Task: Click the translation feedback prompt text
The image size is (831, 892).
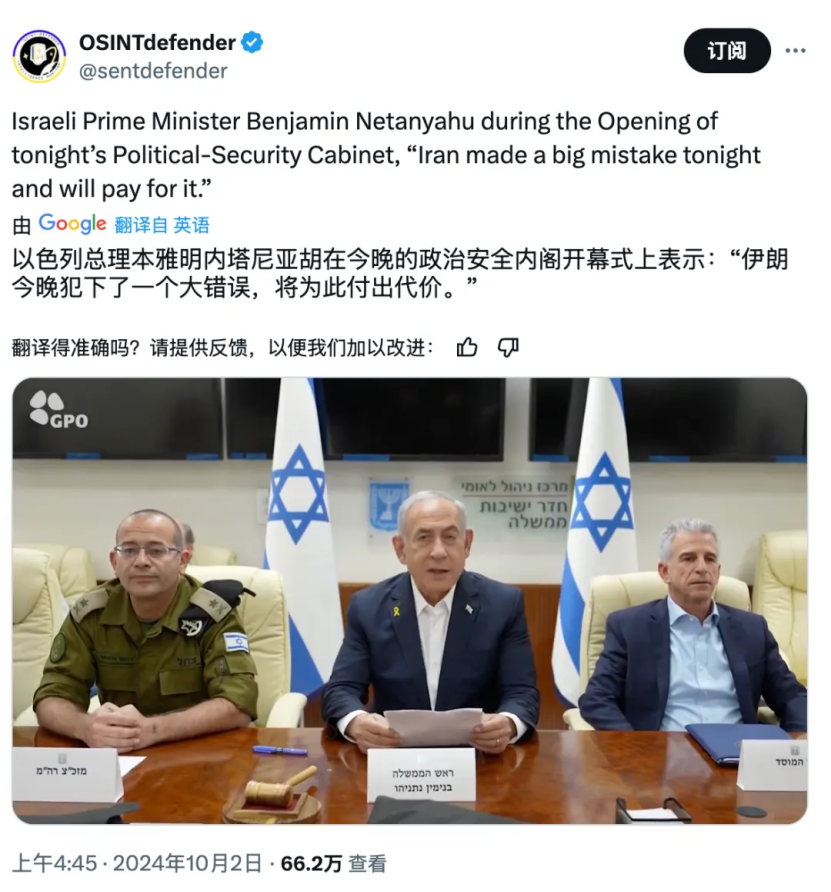Action: 222,348
